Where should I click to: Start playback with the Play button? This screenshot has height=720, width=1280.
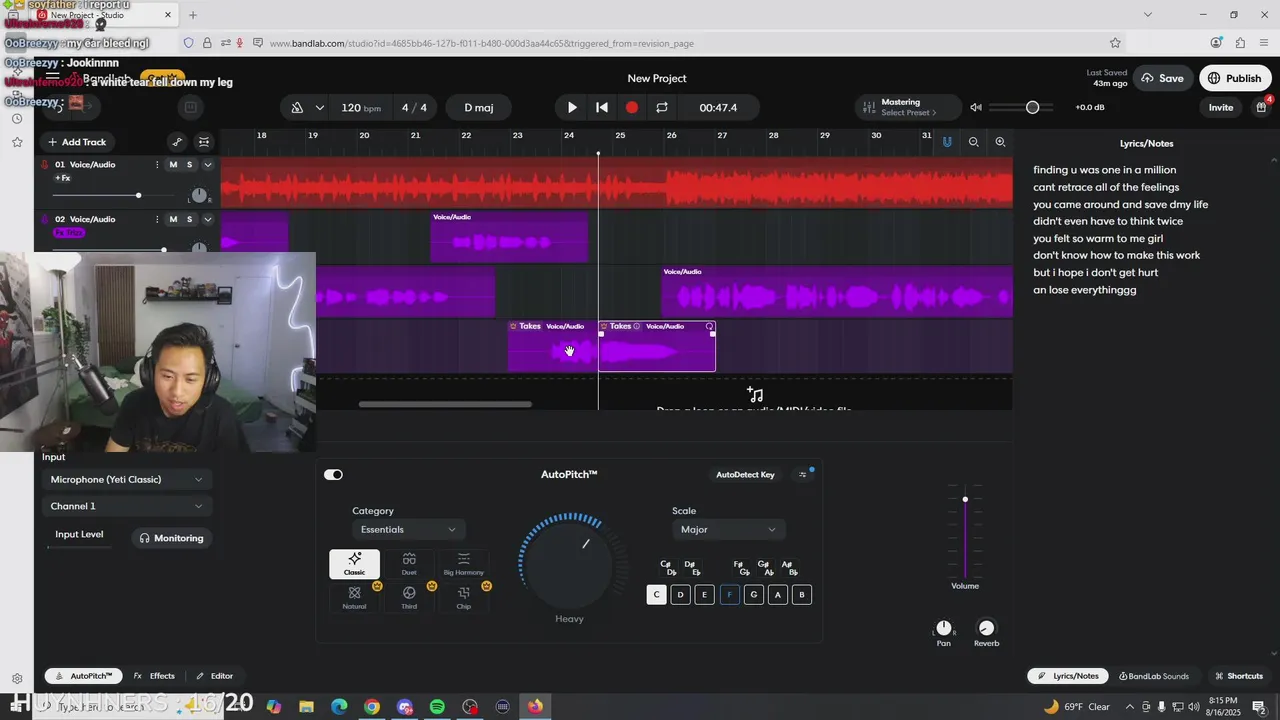(x=572, y=108)
